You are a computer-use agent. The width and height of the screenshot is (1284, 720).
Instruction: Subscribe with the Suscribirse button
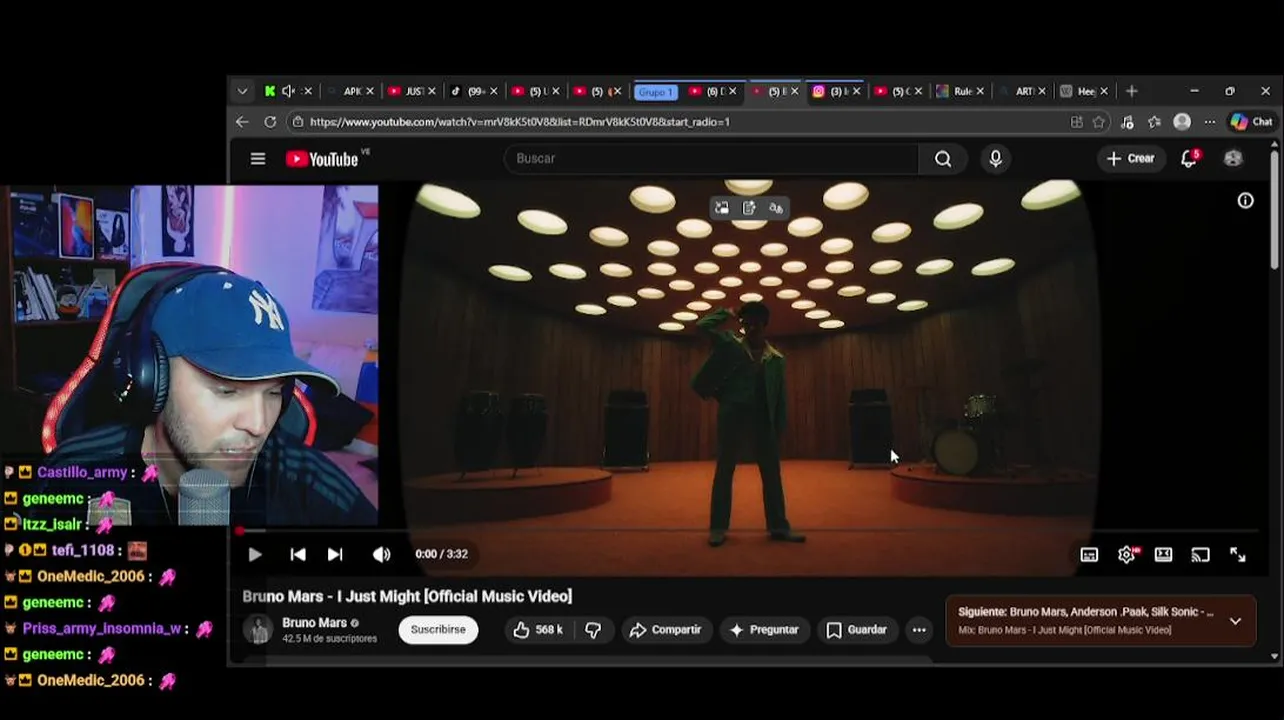click(438, 630)
